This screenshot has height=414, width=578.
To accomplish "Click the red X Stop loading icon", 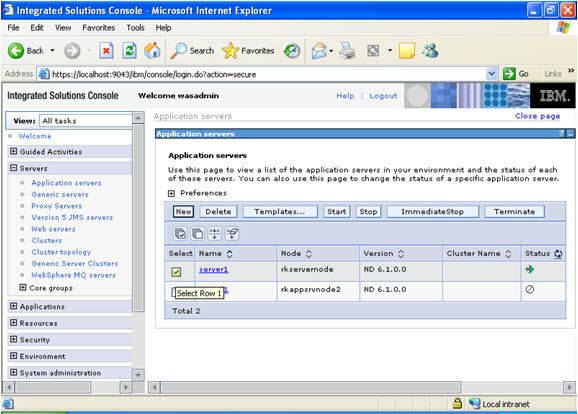I will 106,51.
